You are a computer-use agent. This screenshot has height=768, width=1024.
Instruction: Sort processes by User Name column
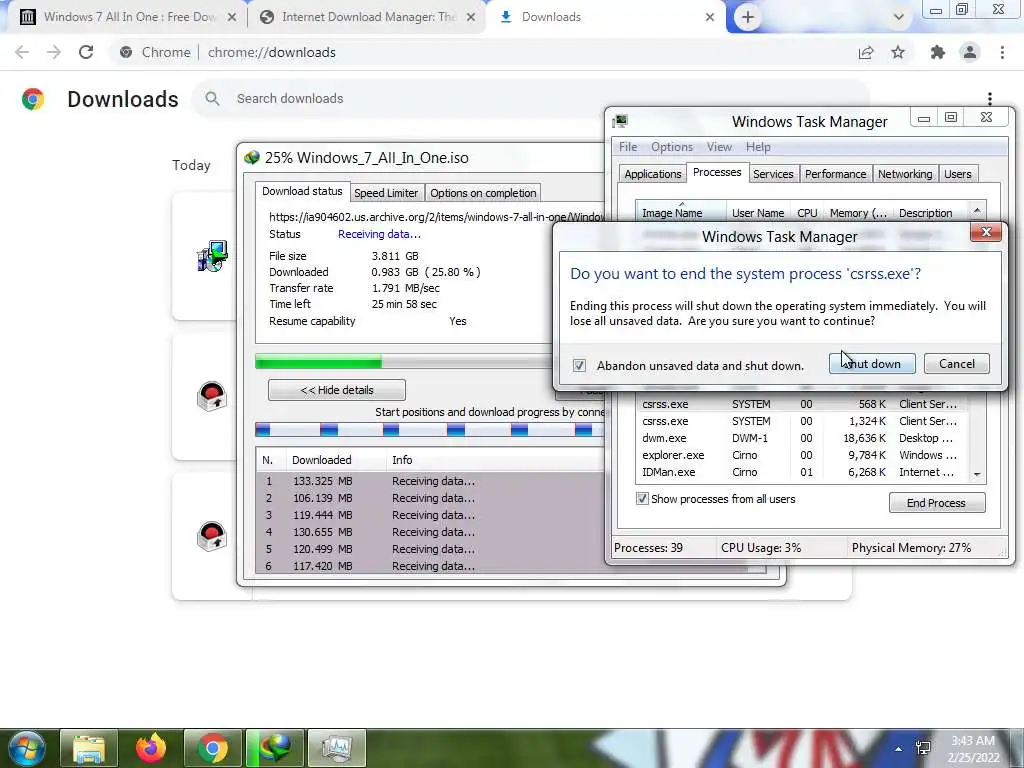pyautogui.click(x=758, y=213)
